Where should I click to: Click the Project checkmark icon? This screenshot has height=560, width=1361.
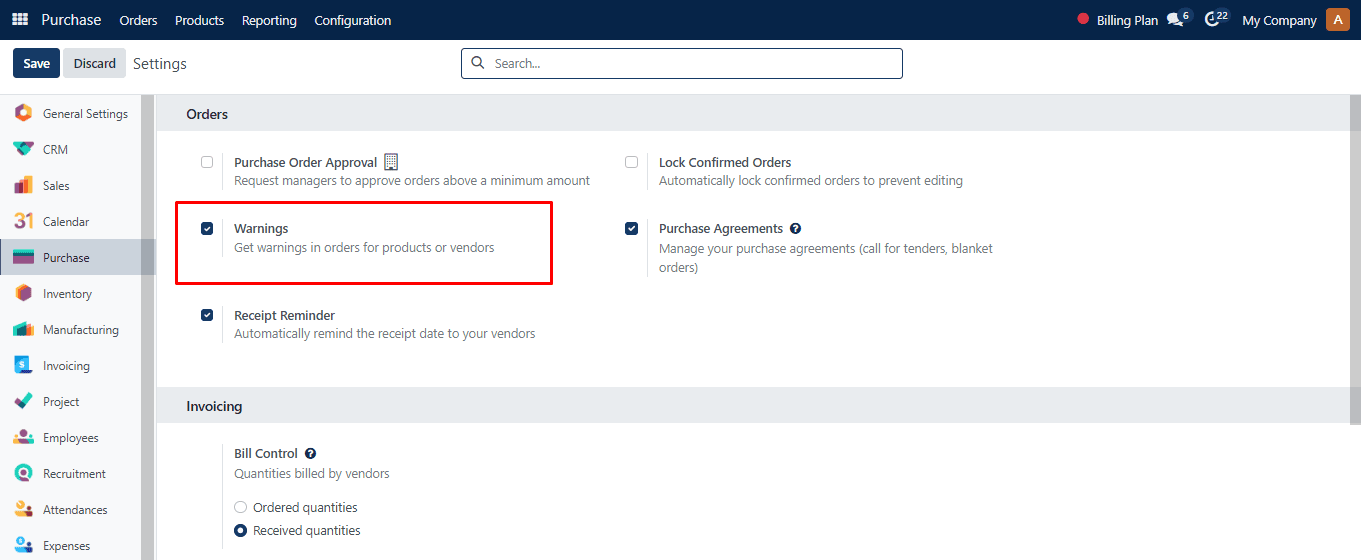[23, 401]
